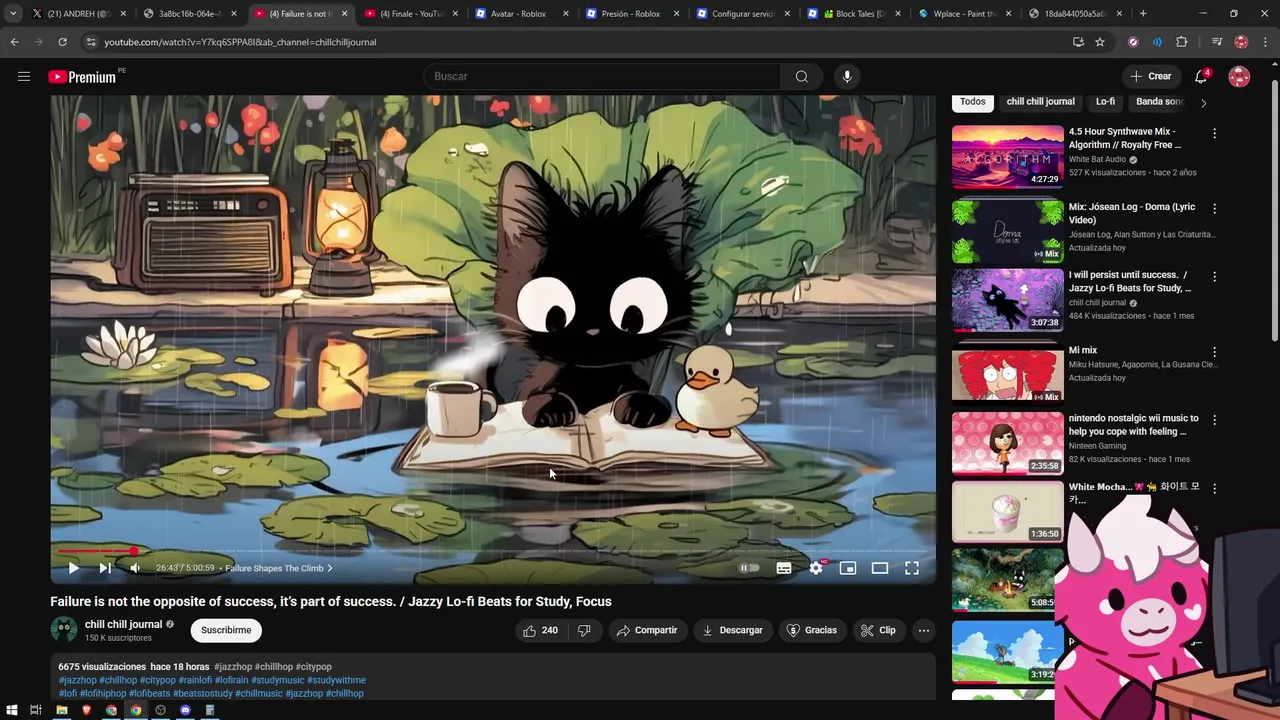Start voice search with the microphone
Image resolution: width=1280 pixels, height=720 pixels.
847,76
